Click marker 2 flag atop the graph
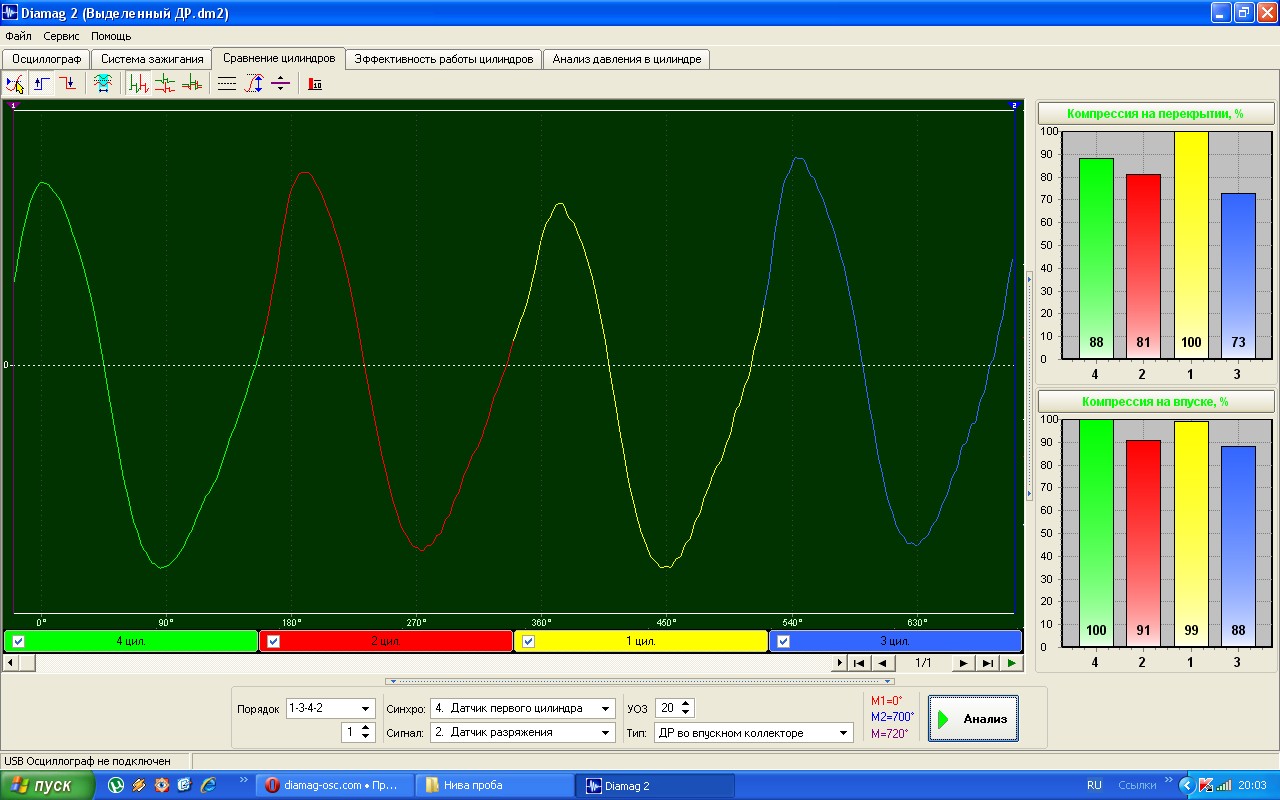 (1014, 105)
